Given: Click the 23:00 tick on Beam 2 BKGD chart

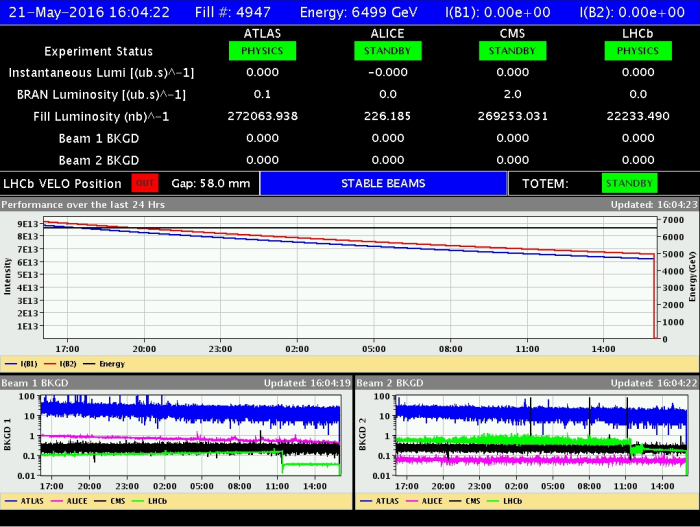Looking at the screenshot, I should [479, 486].
